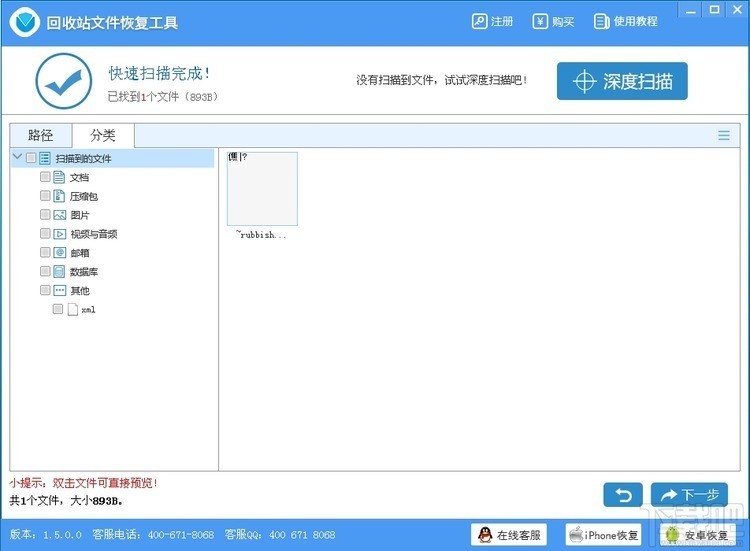750x551 pixels.
Task: Switch to the 分类 tab
Action: point(103,135)
